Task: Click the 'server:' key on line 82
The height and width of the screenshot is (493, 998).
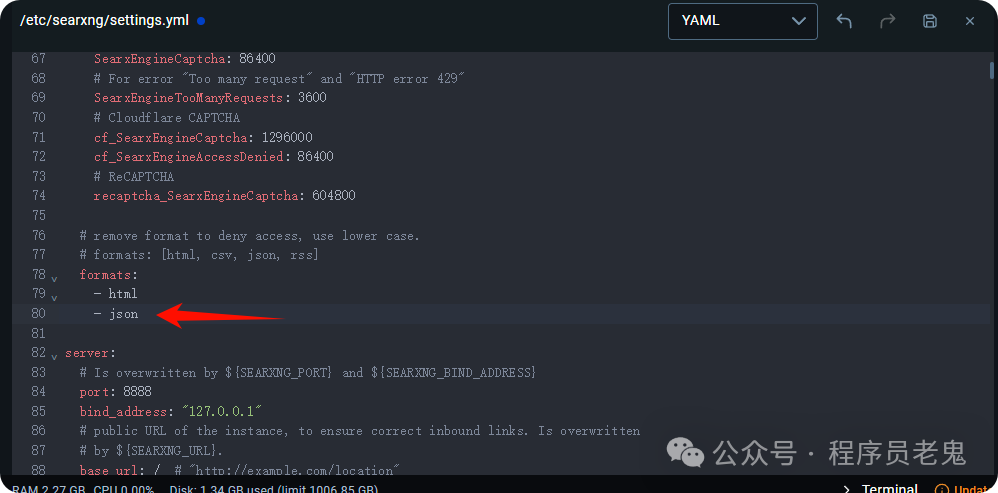Action: tap(90, 352)
